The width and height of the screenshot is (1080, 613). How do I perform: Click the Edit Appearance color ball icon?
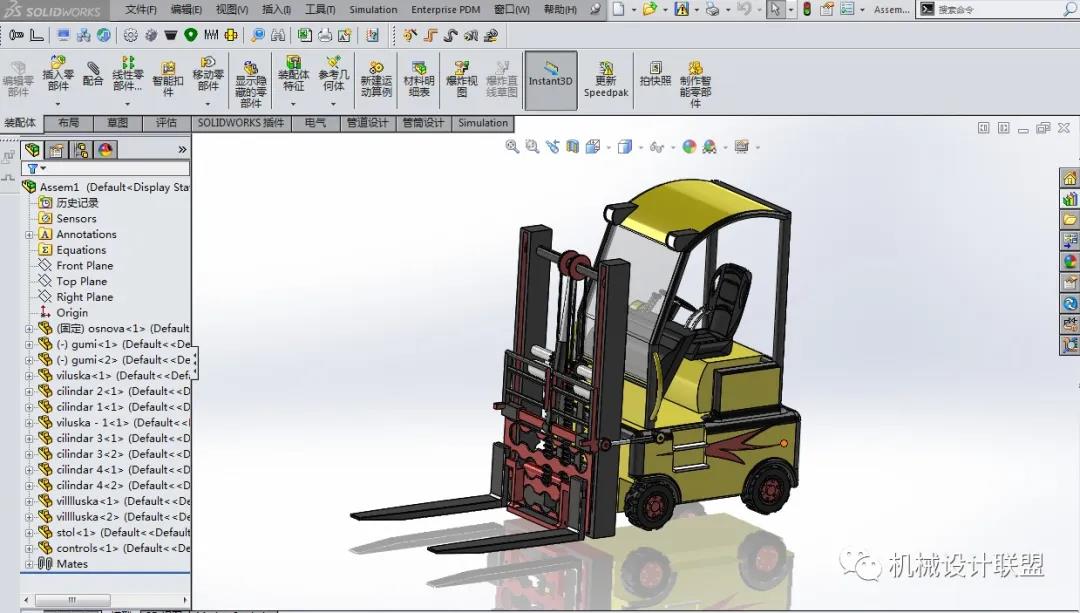tap(689, 147)
